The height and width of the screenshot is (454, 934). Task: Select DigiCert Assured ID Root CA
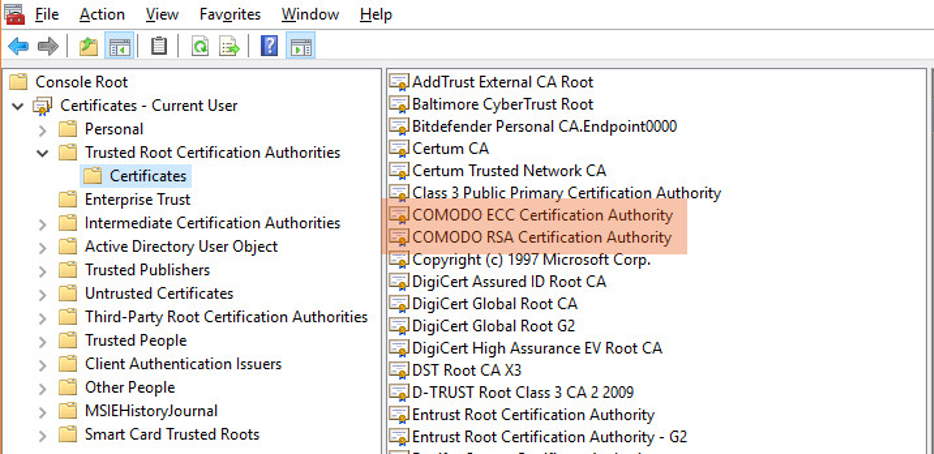coord(509,281)
